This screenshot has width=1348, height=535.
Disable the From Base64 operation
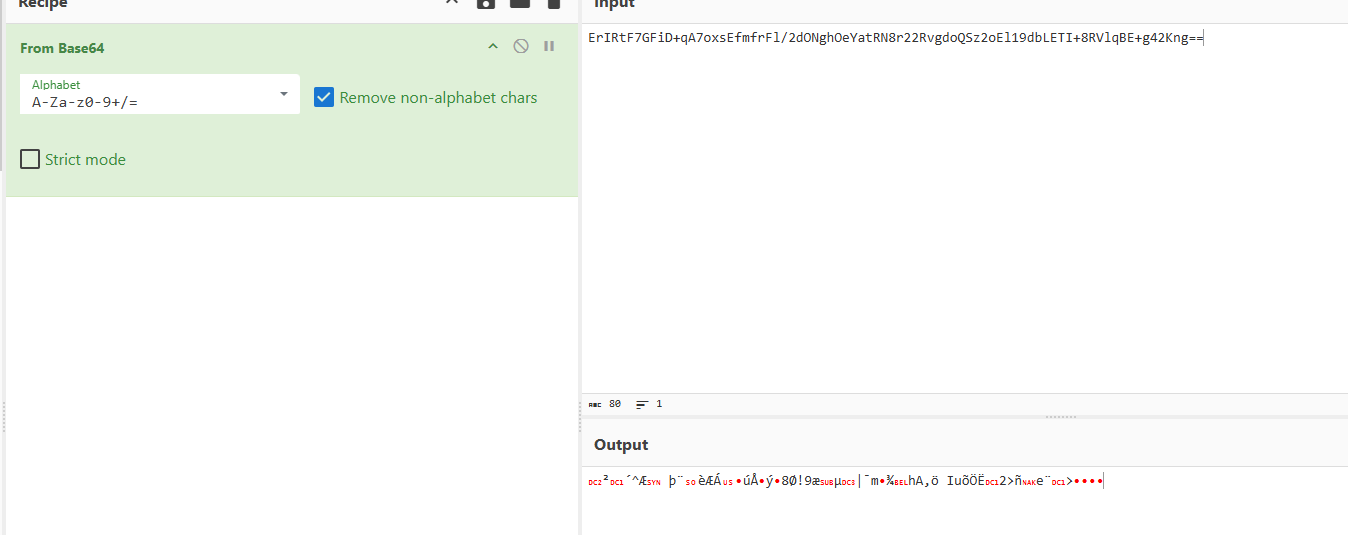(x=520, y=47)
